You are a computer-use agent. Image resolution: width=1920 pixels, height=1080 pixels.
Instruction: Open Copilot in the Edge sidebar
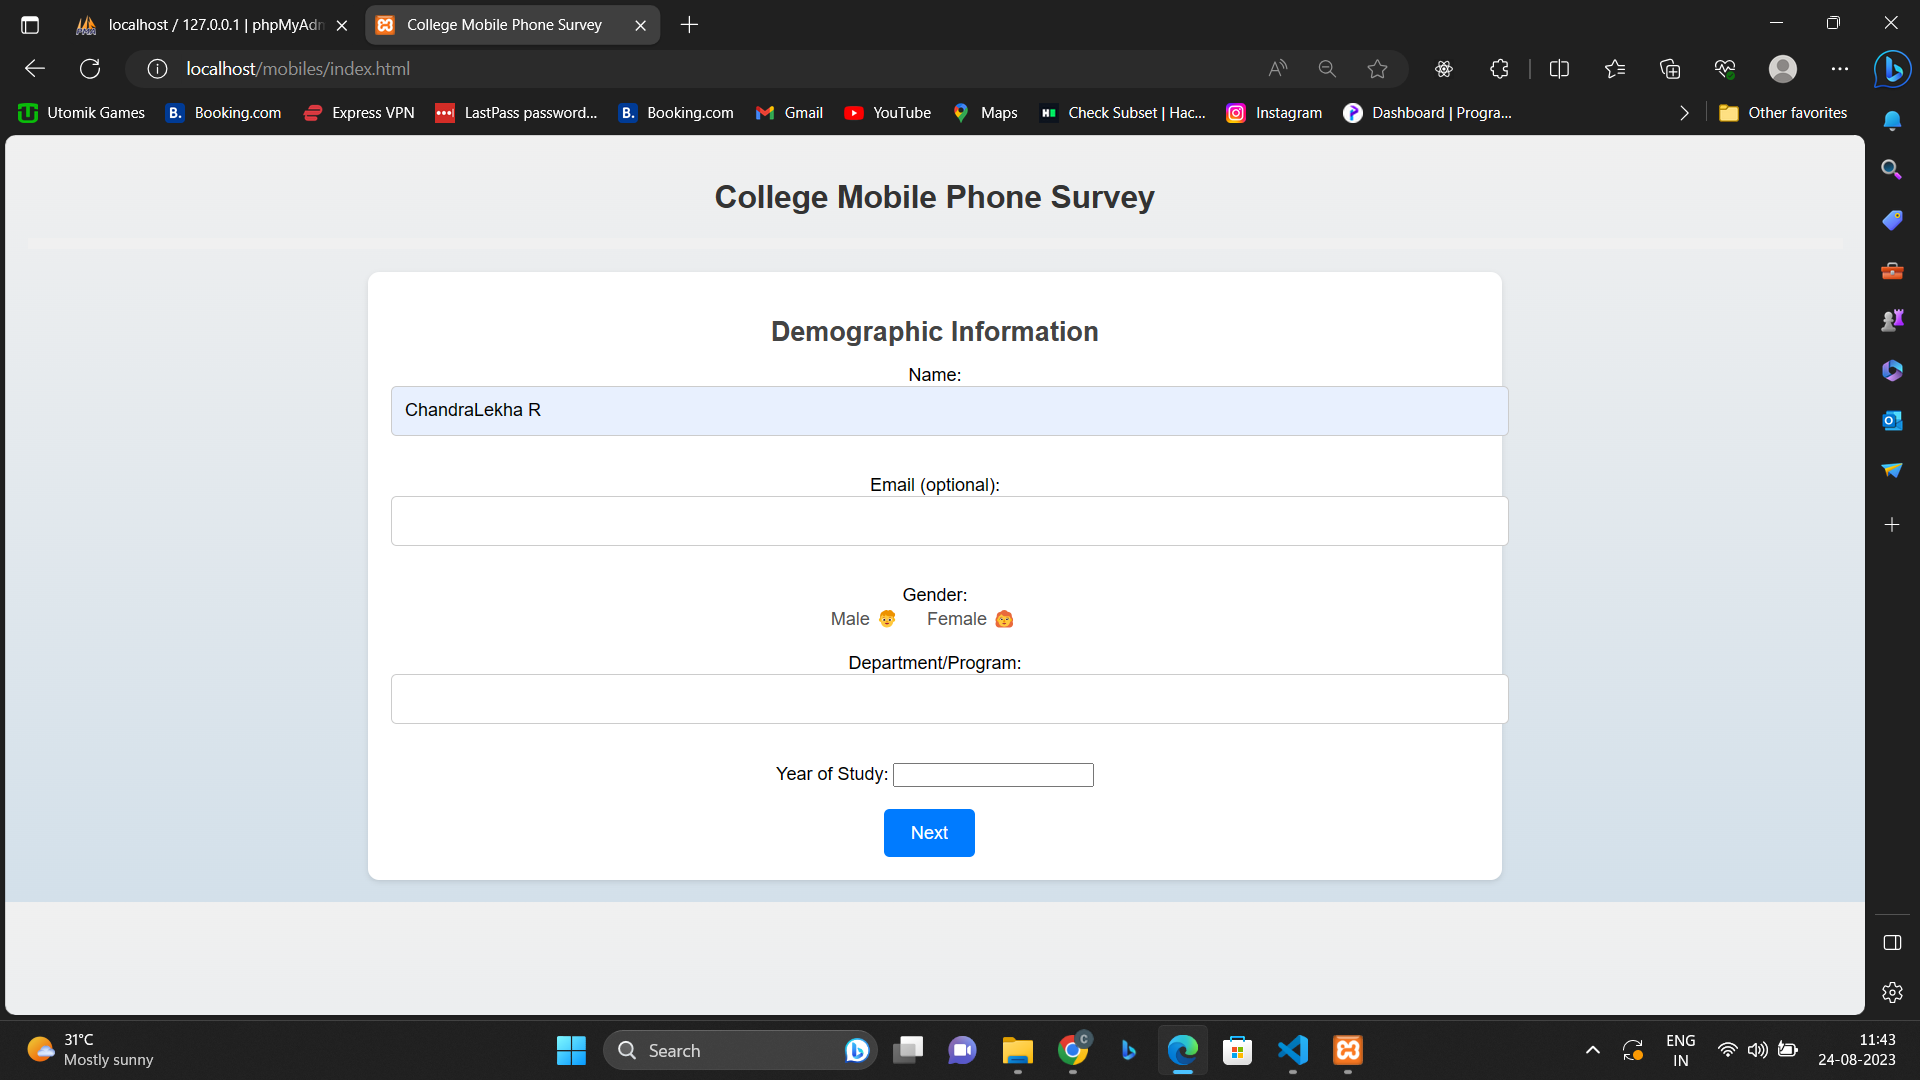click(x=1893, y=68)
